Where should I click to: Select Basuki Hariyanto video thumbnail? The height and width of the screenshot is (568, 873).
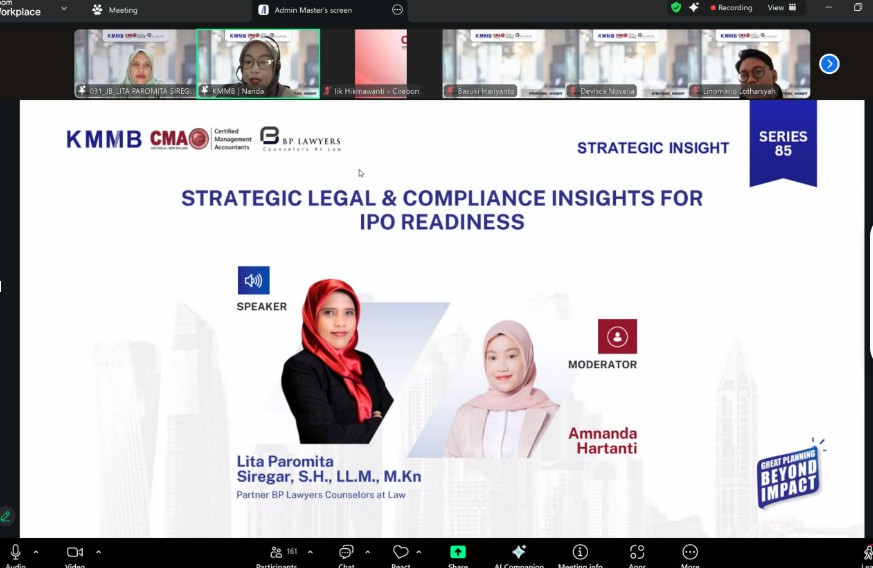click(503, 63)
